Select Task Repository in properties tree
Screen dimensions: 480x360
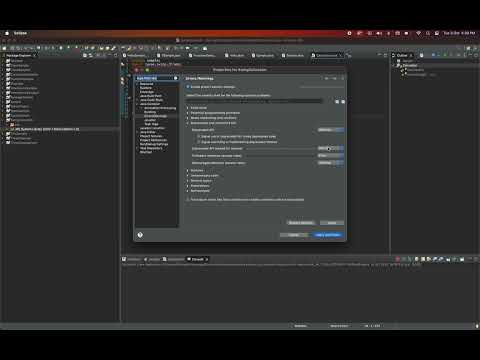151,148
